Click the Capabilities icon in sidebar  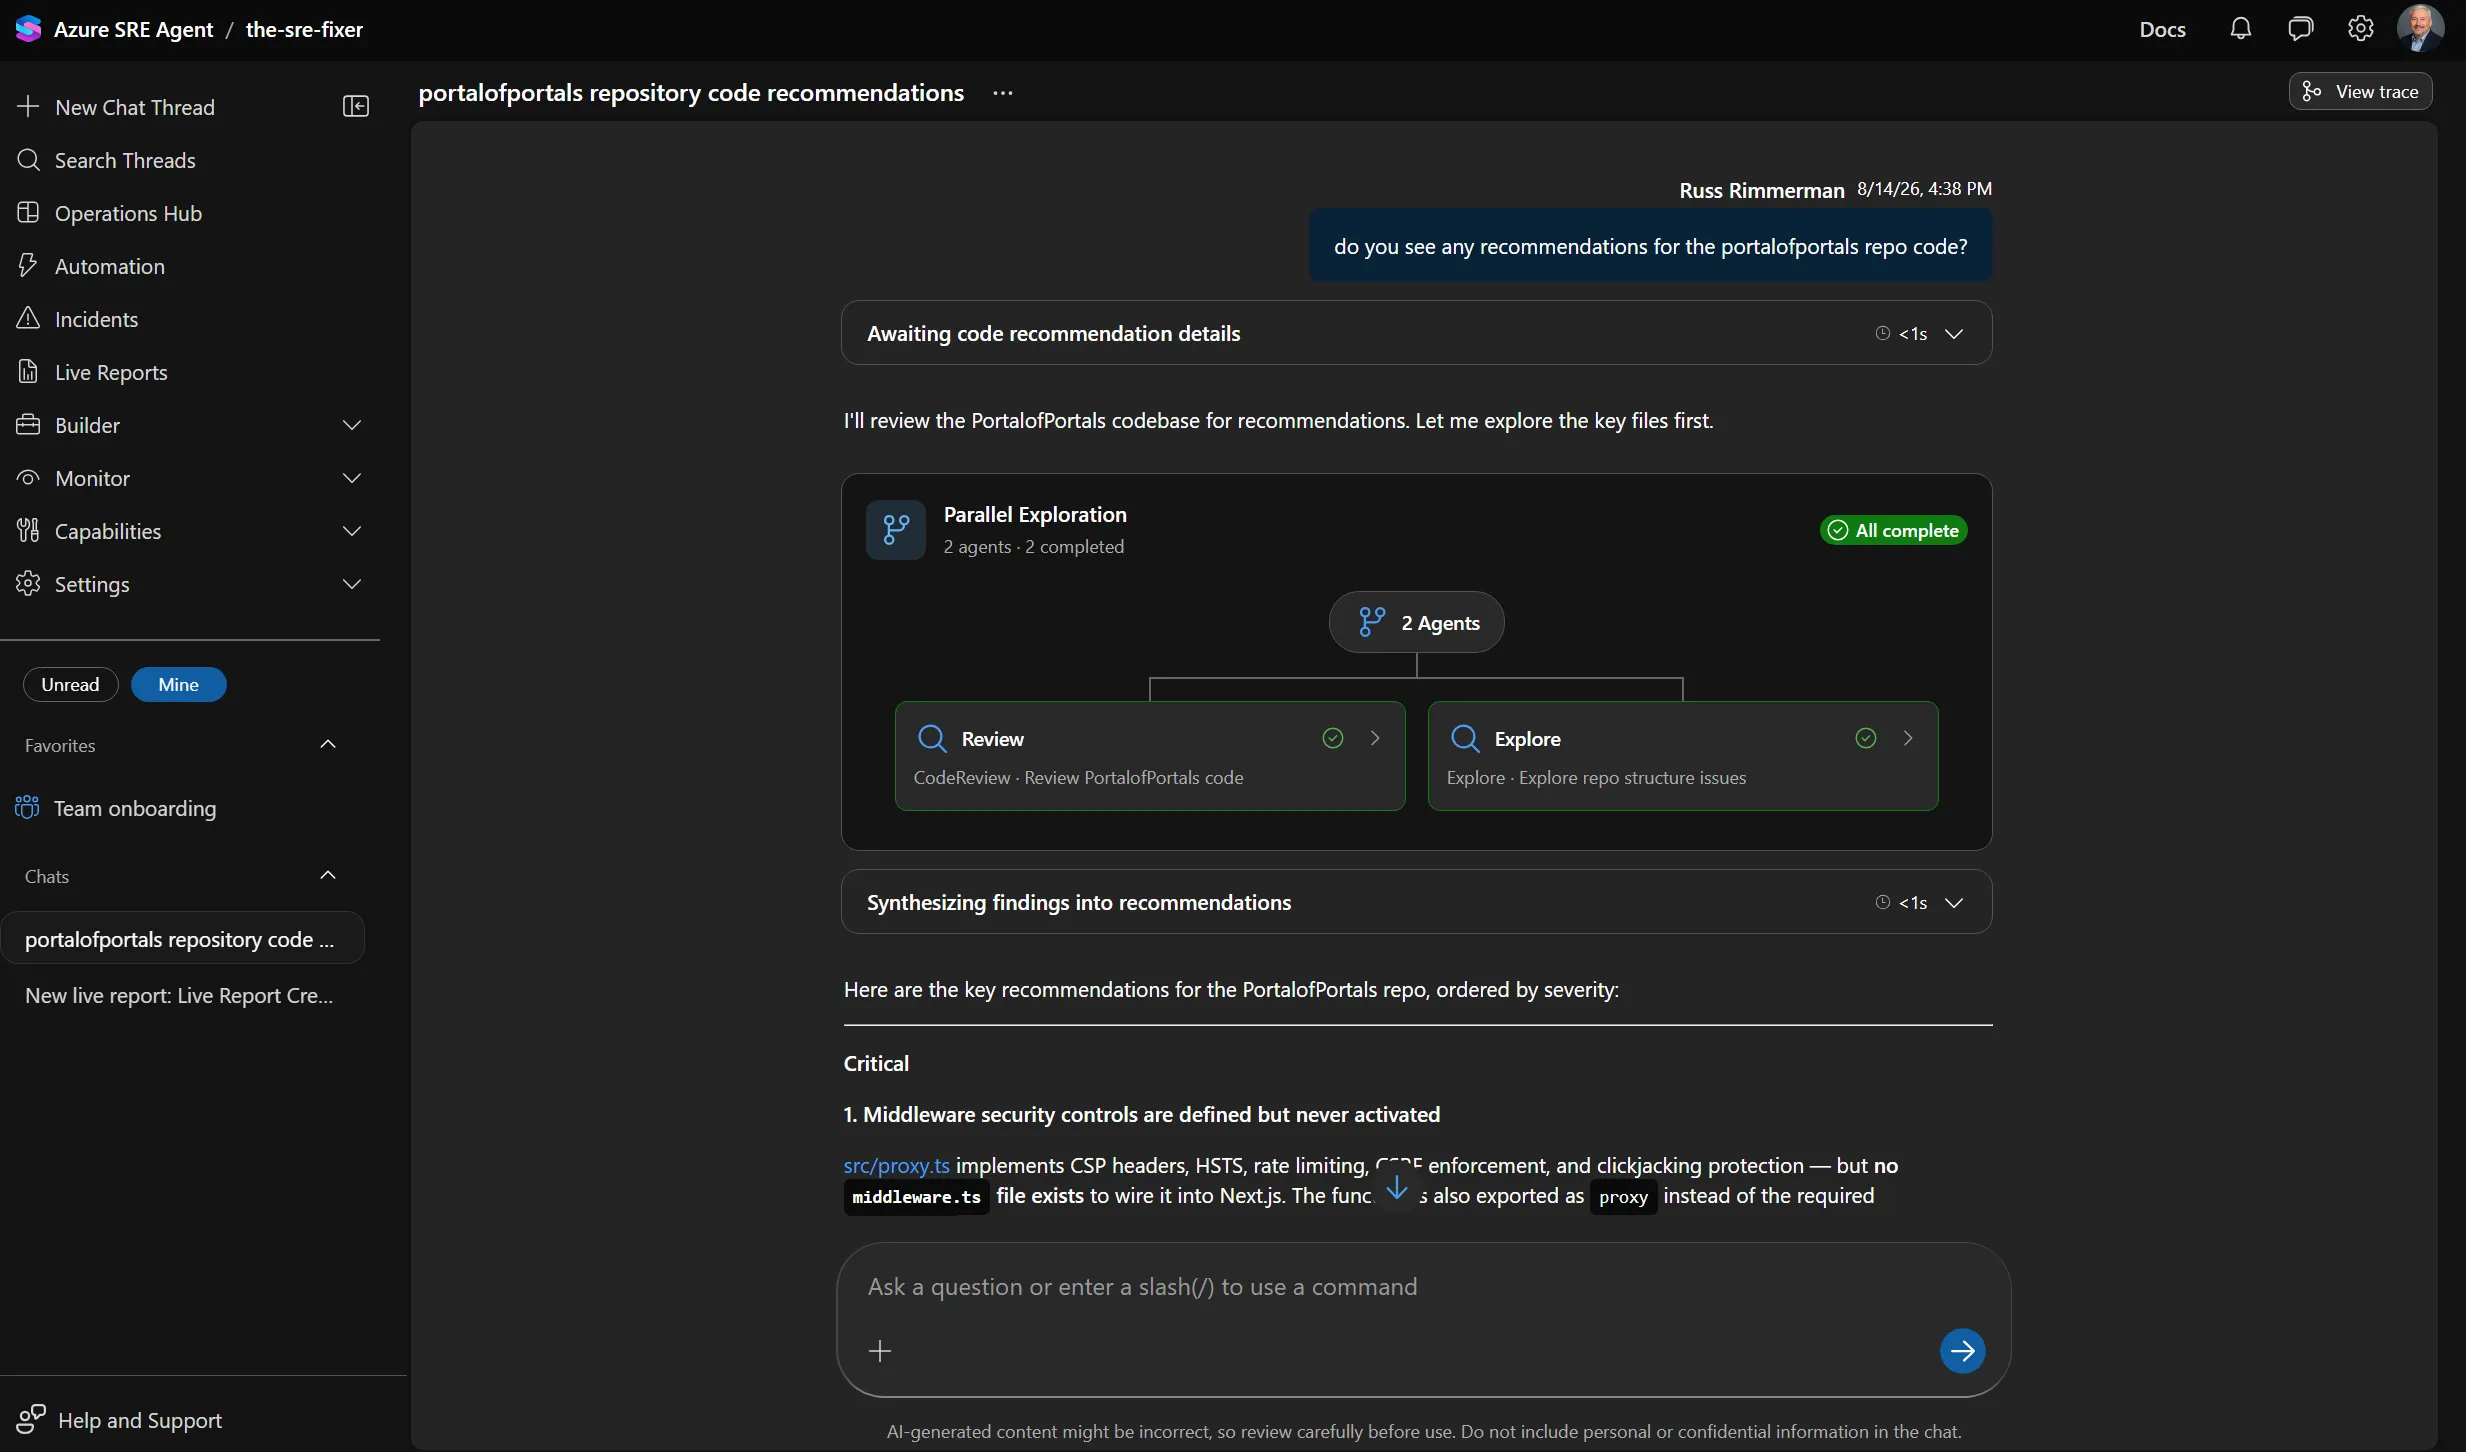pyautogui.click(x=28, y=531)
